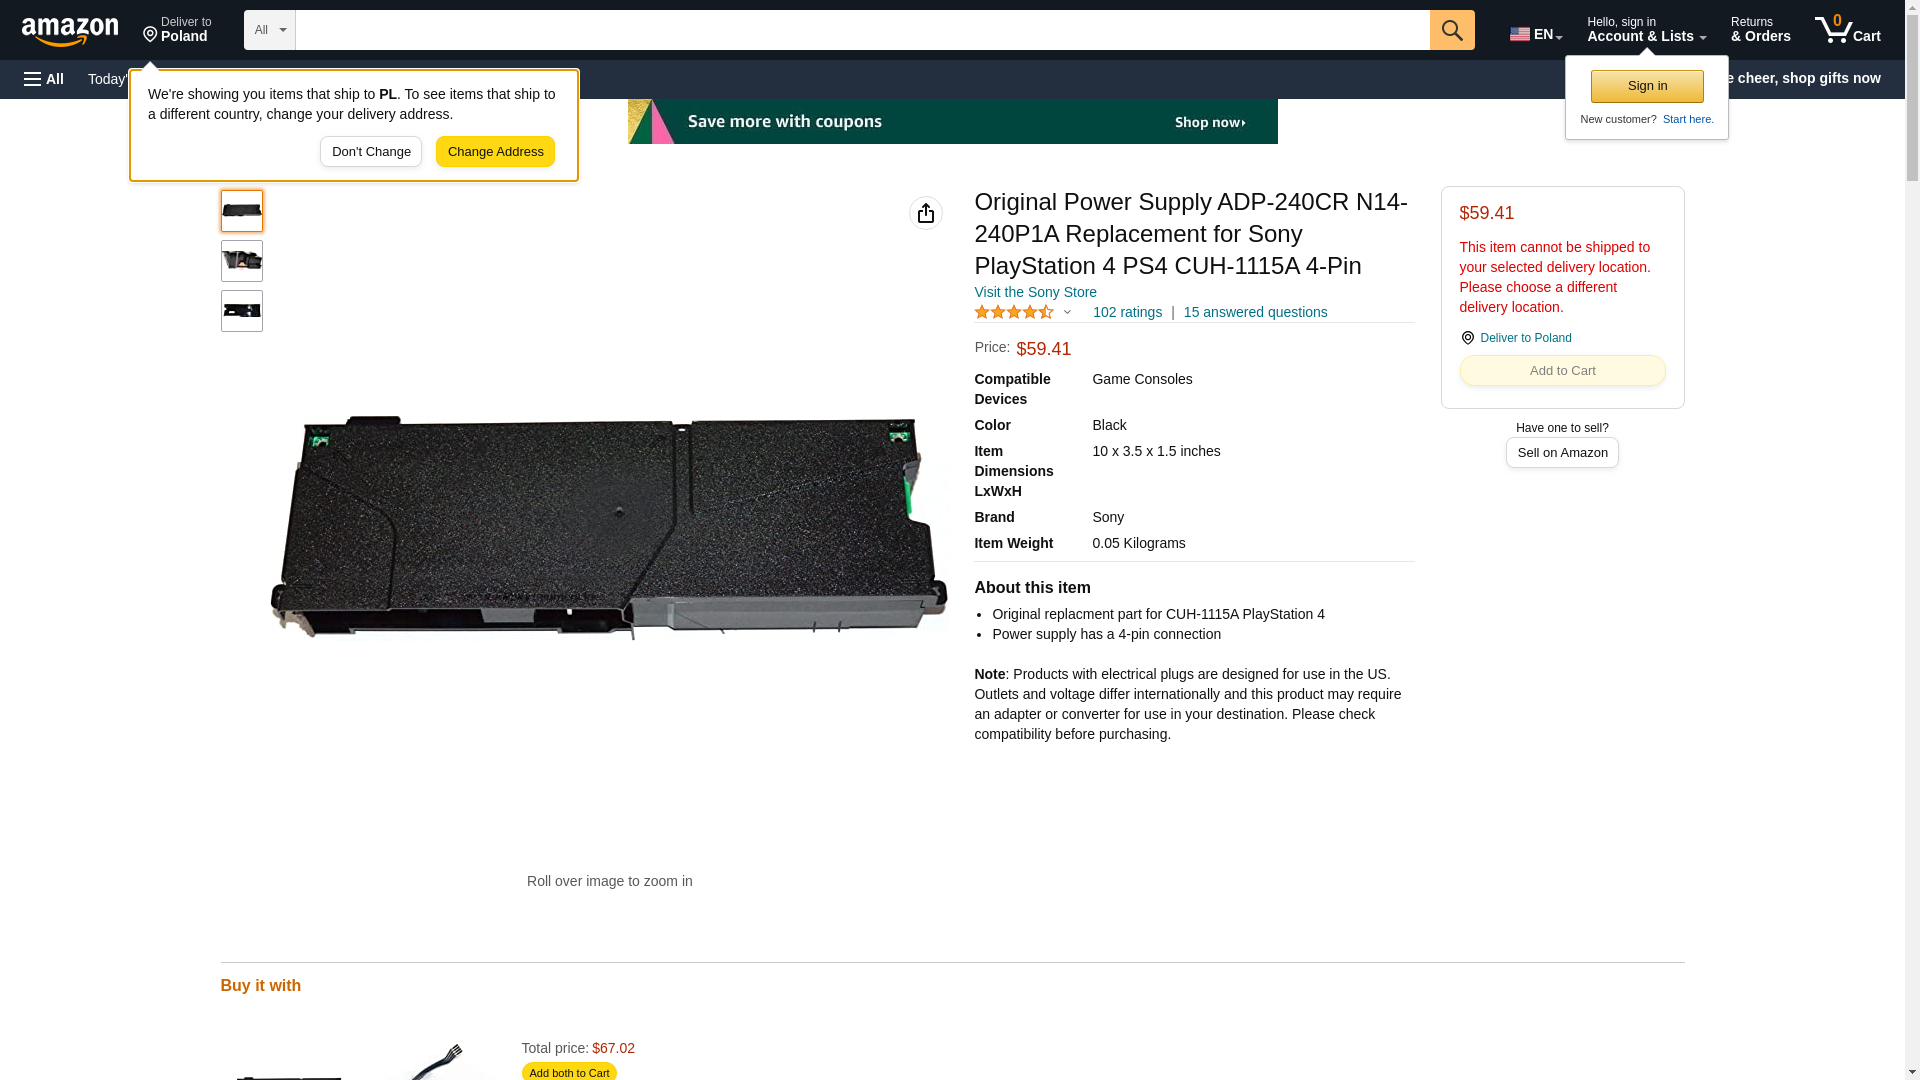The width and height of the screenshot is (1920, 1080).
Task: Select the first product thumbnail
Action: pos(241,211)
